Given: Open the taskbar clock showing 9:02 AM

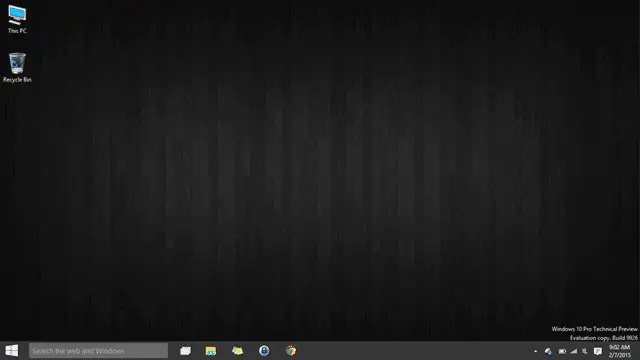Looking at the screenshot, I should pos(620,351).
